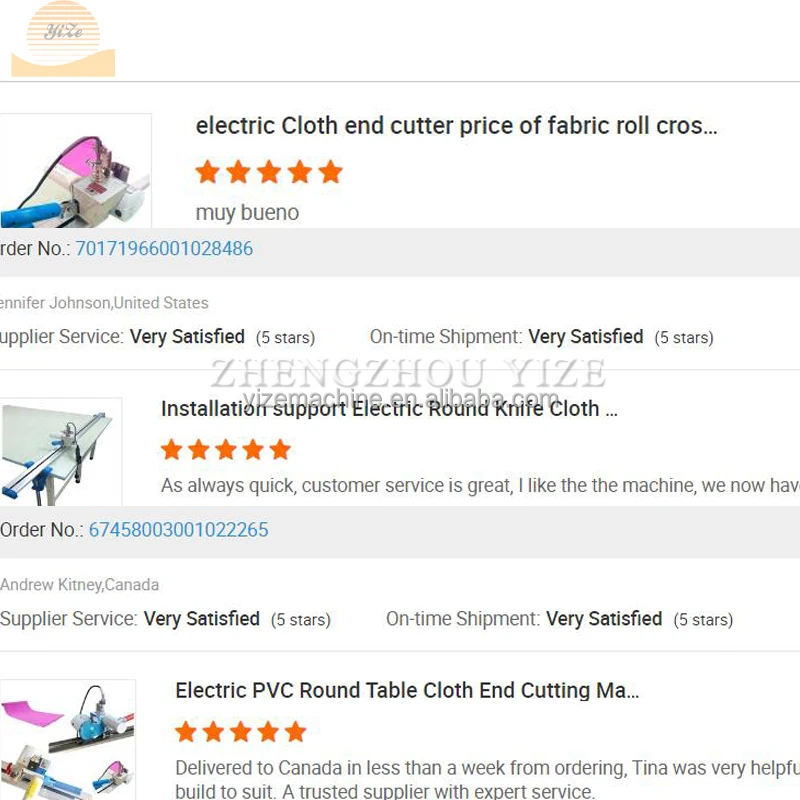Click the star rating of third review
This screenshot has height=800, width=800.
click(x=240, y=732)
